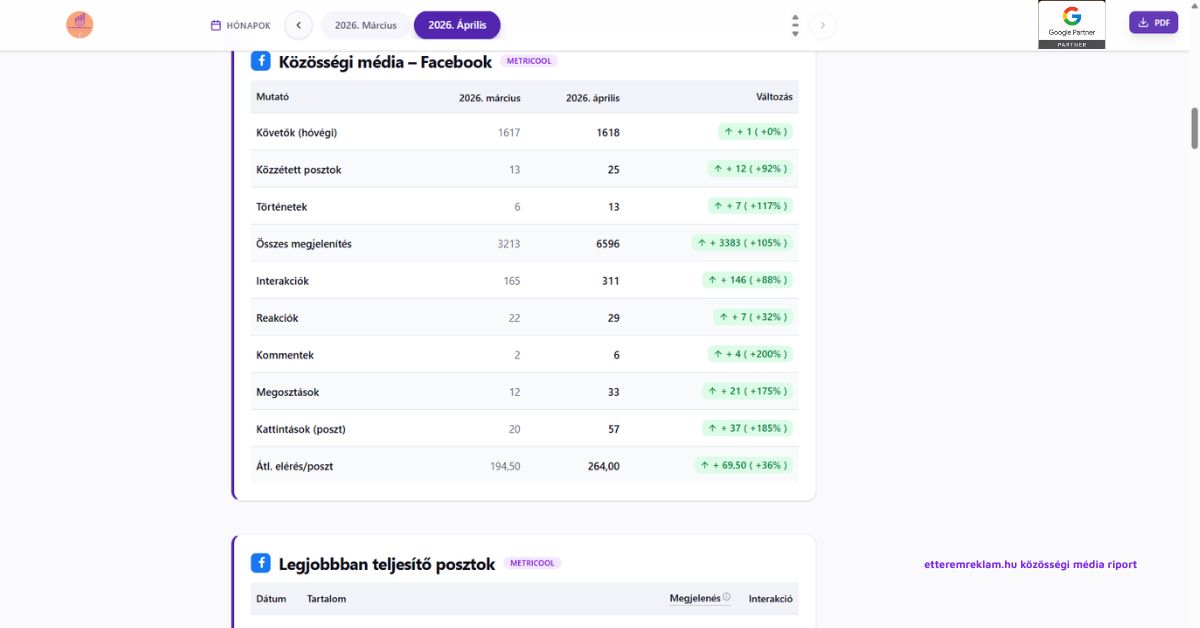This screenshot has height=628, width=1200.
Task: Select the 2026. Március tab
Action: 366,25
